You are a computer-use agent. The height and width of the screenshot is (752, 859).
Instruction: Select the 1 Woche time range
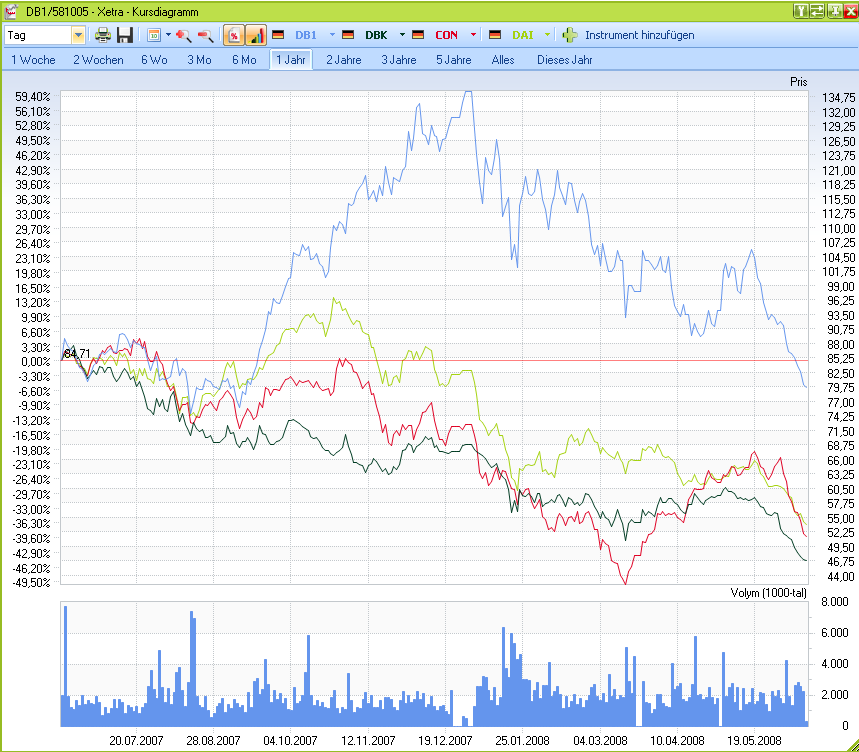(x=33, y=60)
